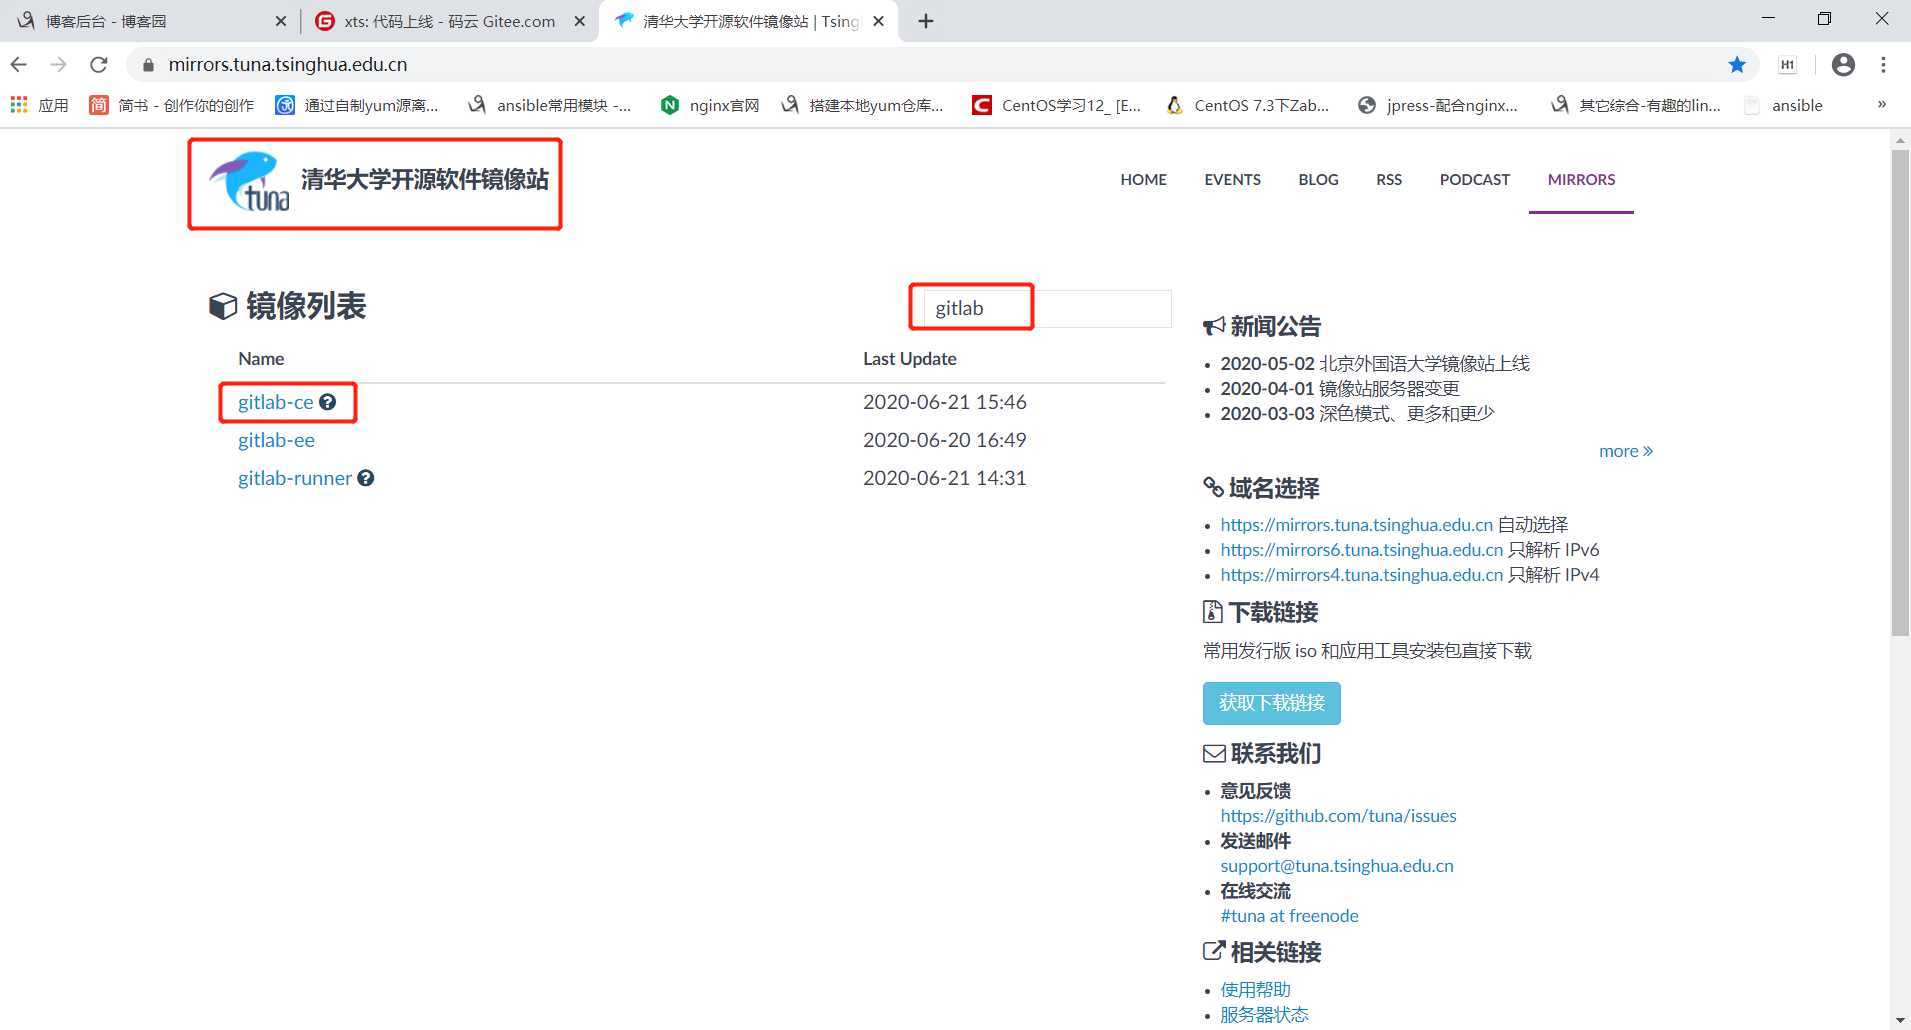Click the scrollbar down arrow

click(x=1900, y=1020)
